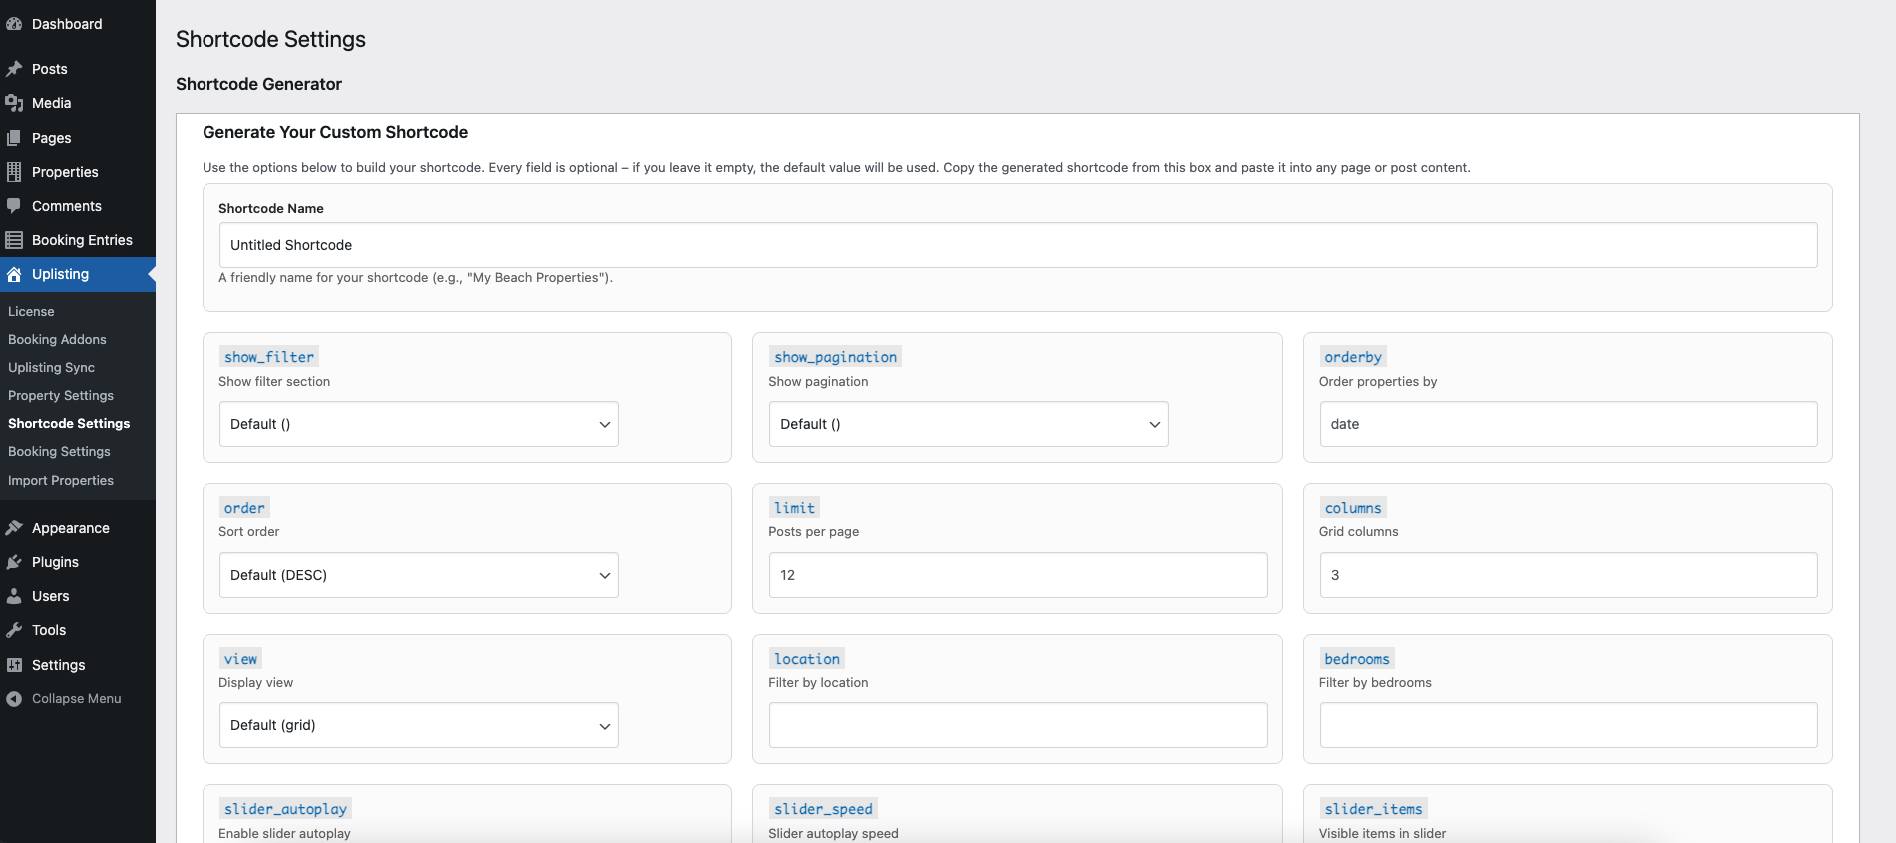The height and width of the screenshot is (843, 1896).
Task: Click the show_pagination code label
Action: coord(836,357)
